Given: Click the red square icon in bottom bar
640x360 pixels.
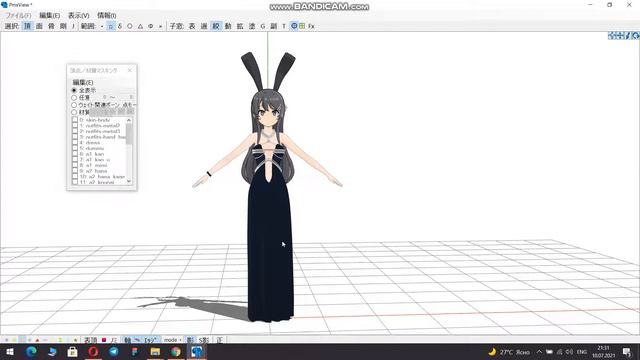Looking at the screenshot, I should [104, 340].
